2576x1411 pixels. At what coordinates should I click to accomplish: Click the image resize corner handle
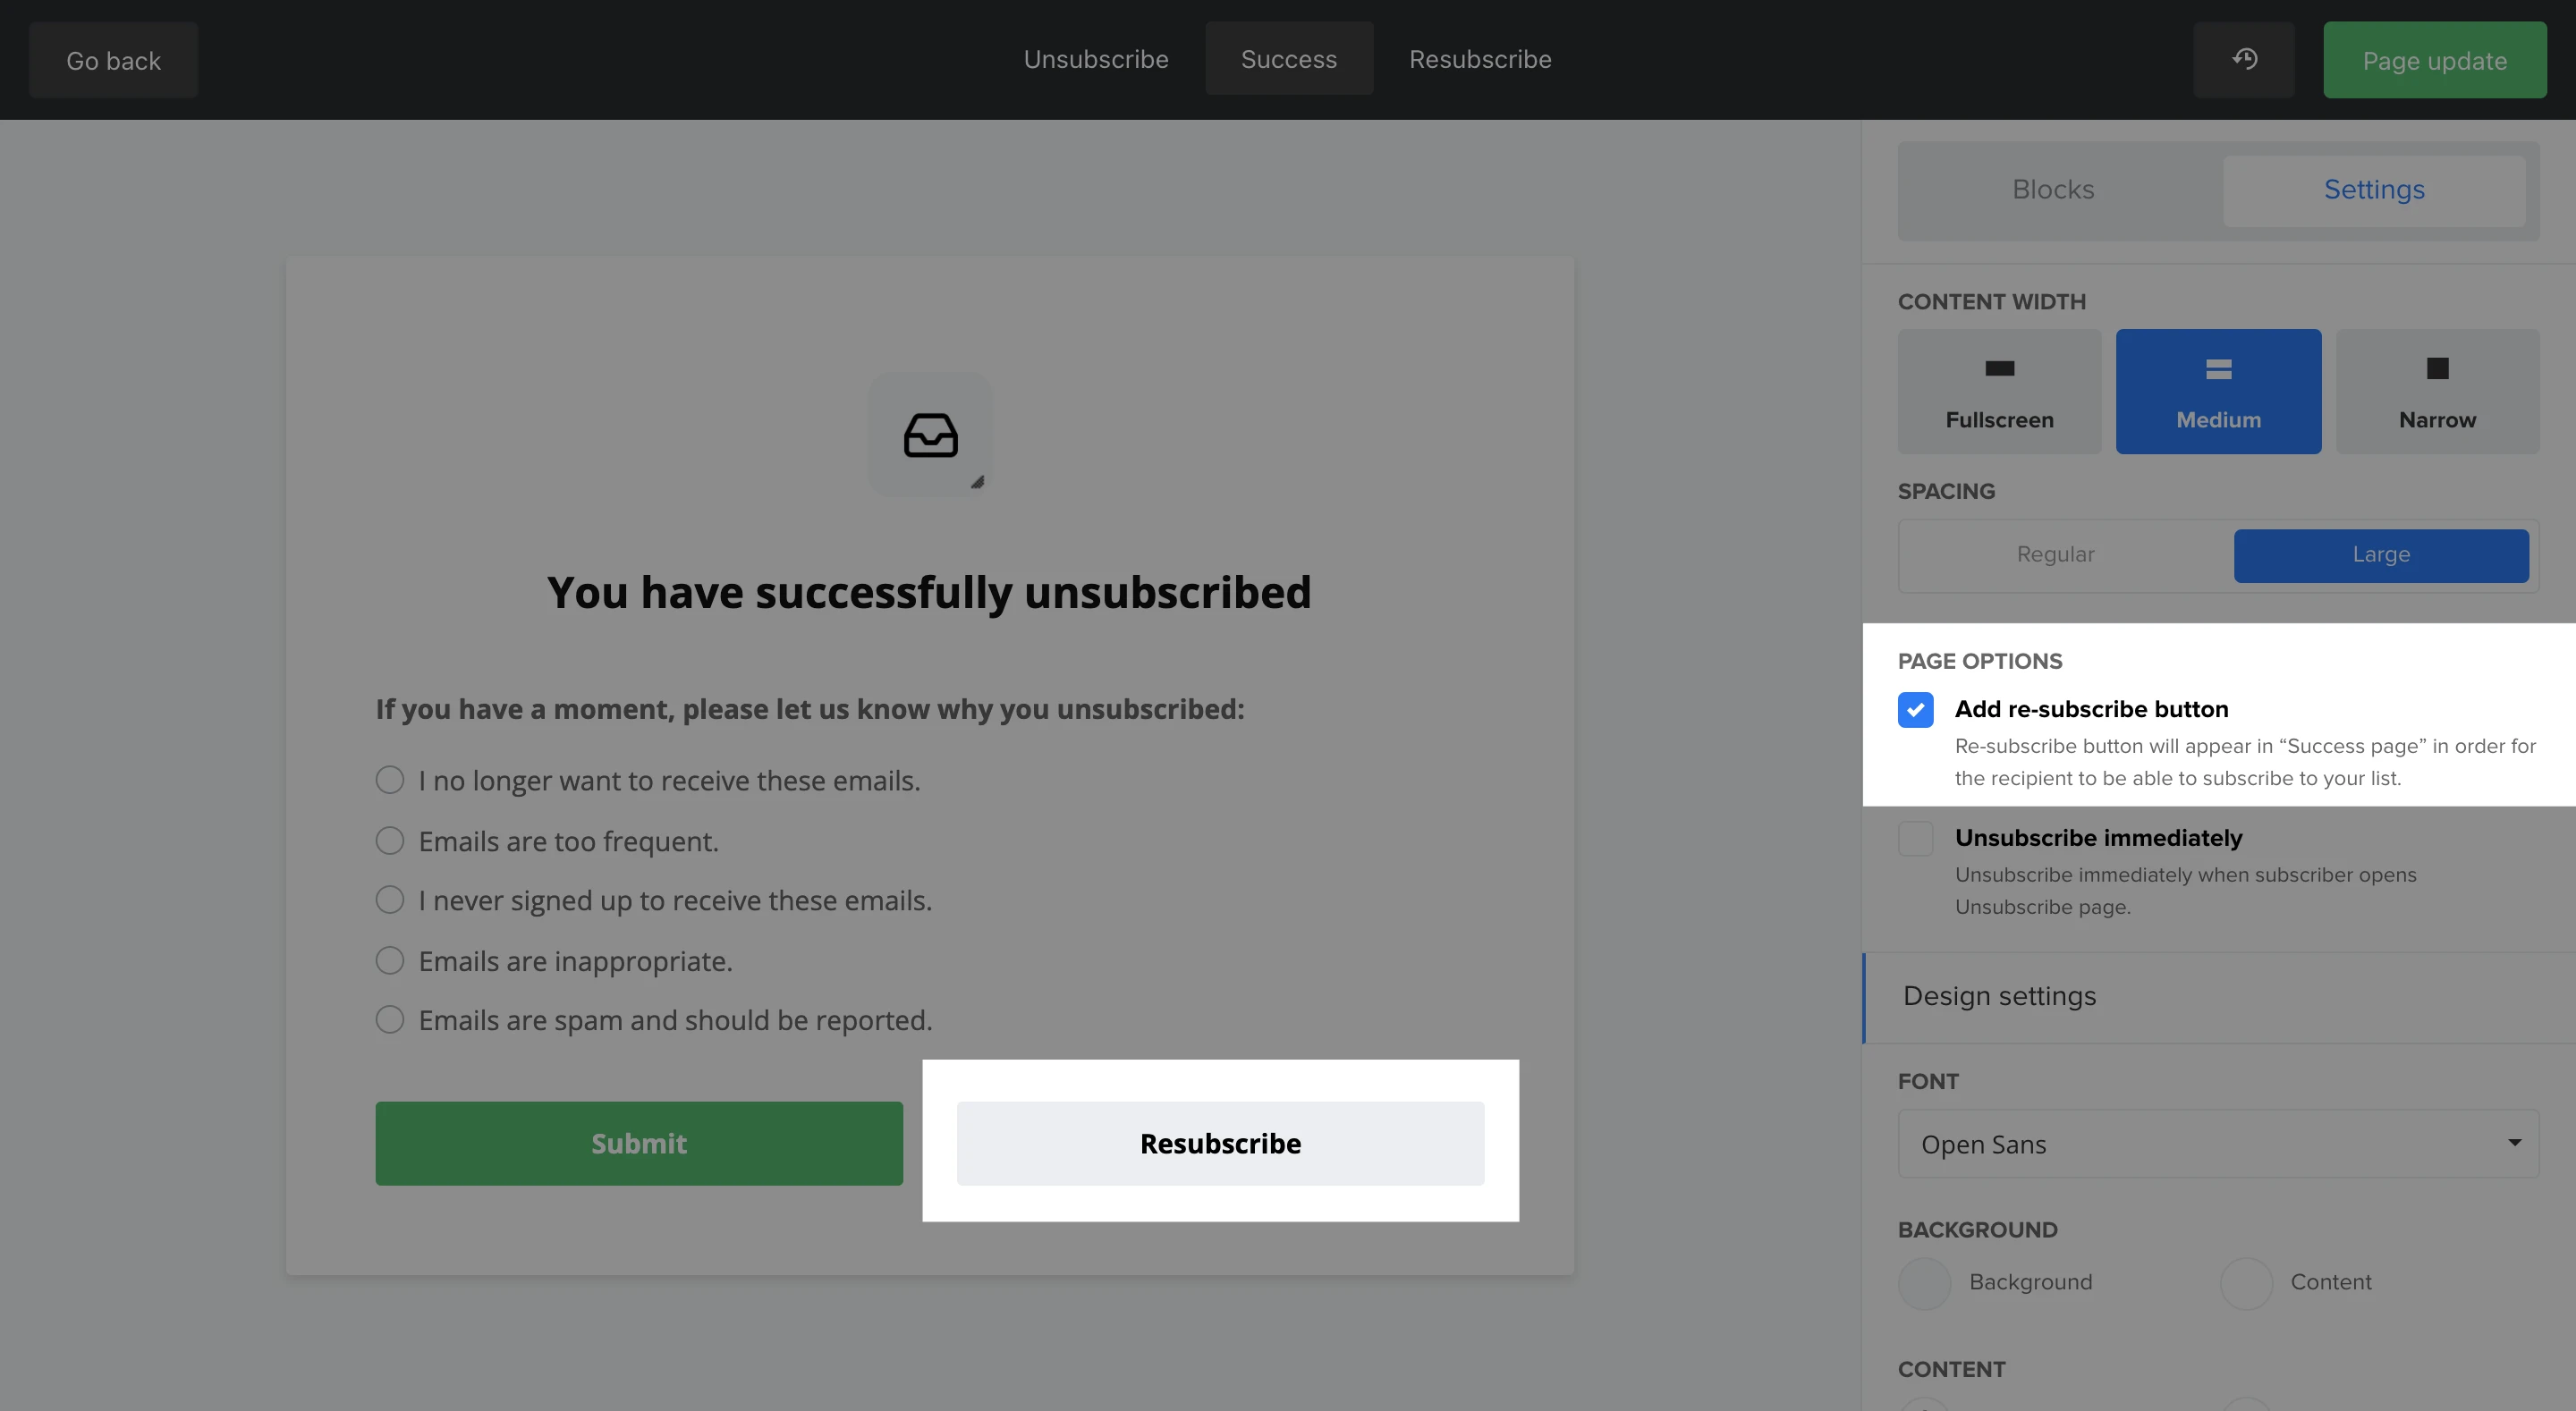pyautogui.click(x=977, y=482)
